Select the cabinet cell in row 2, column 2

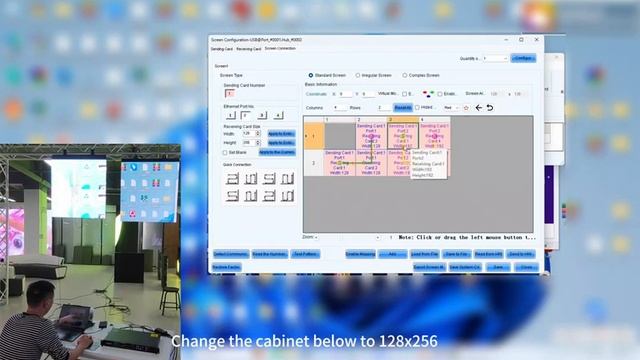click(371, 163)
